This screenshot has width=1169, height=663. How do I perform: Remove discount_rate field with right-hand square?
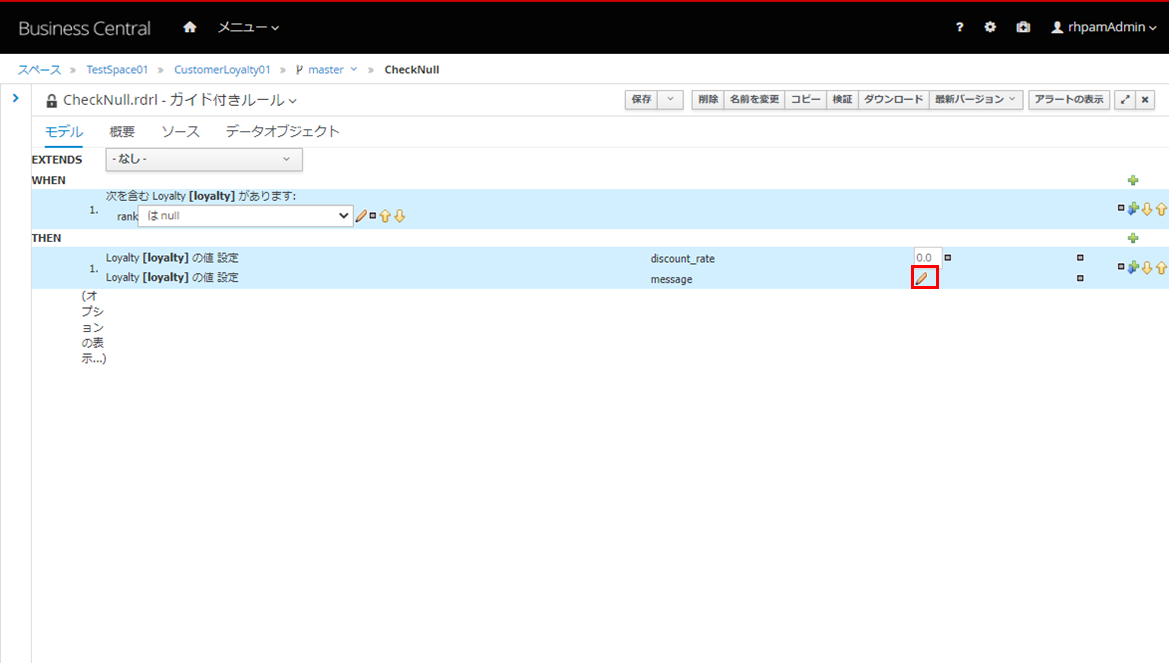pos(1080,257)
